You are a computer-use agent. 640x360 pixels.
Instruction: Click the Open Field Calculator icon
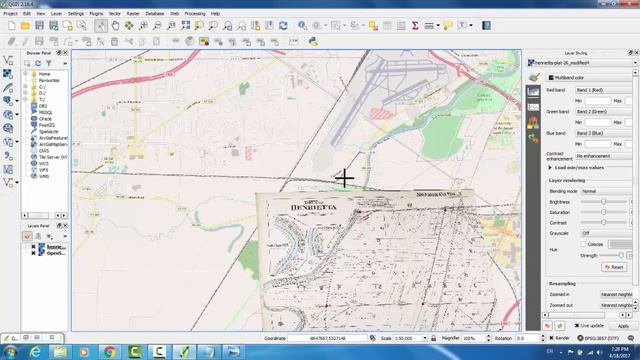(401, 26)
